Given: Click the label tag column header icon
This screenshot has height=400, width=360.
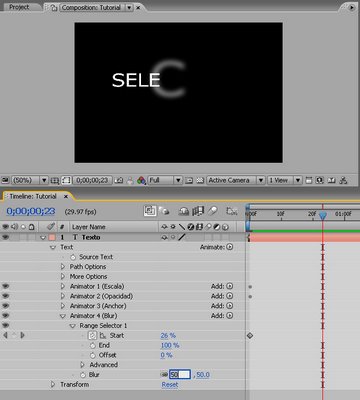Looking at the screenshot, I should click(50, 227).
